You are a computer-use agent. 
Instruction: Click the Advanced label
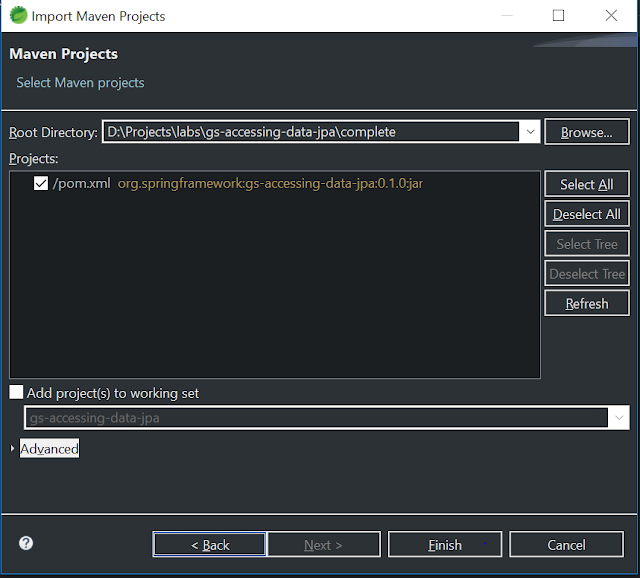(x=49, y=449)
